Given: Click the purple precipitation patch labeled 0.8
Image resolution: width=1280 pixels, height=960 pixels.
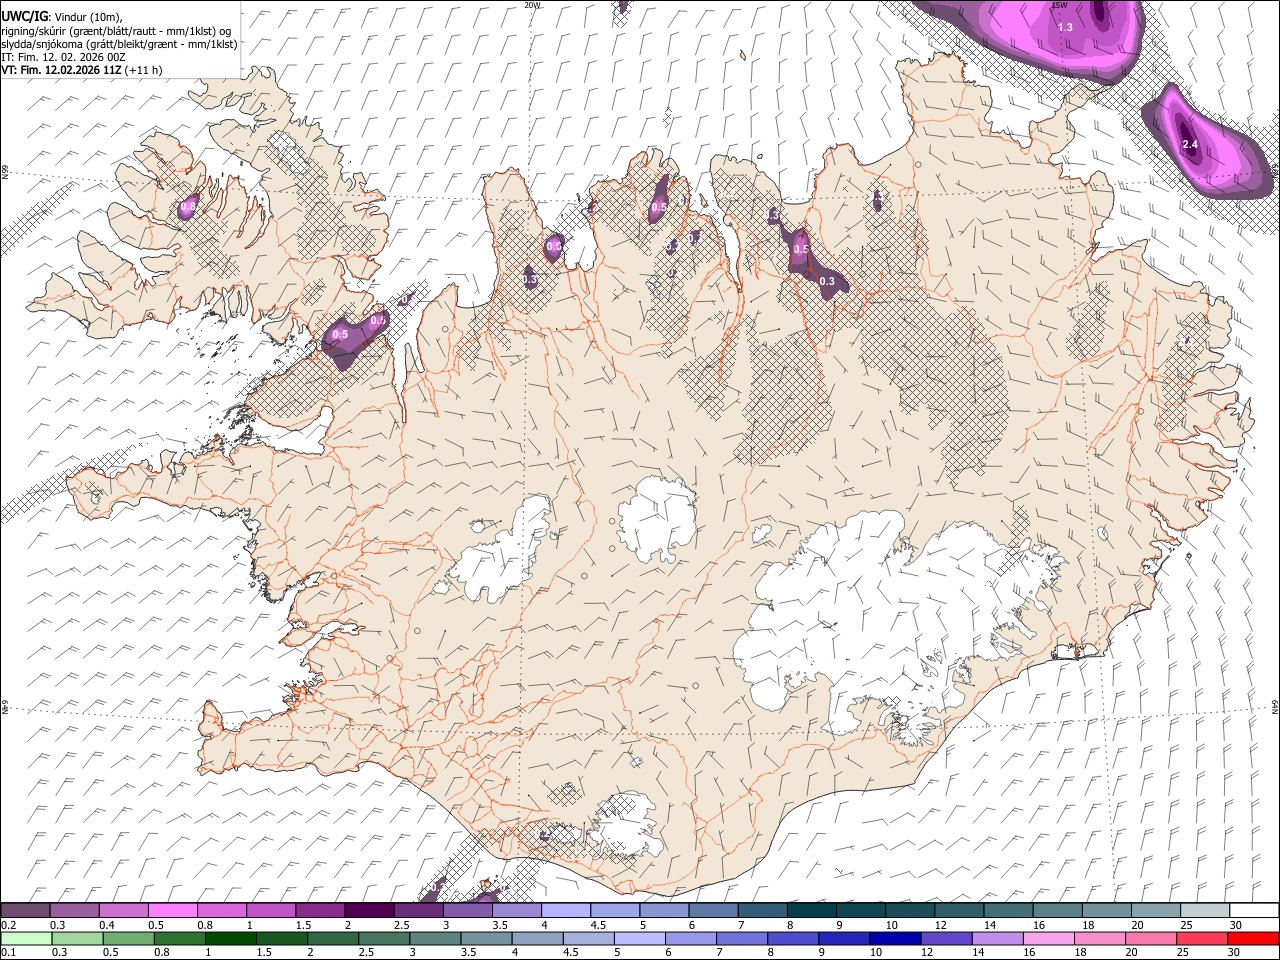Looking at the screenshot, I should point(188,206).
